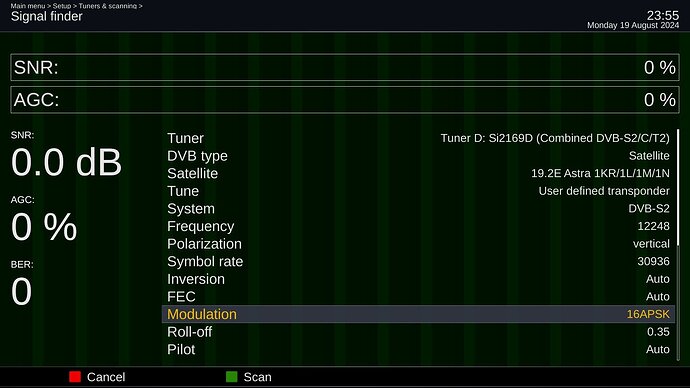
Task: Click the red Cancel button icon
Action: pos(75,377)
